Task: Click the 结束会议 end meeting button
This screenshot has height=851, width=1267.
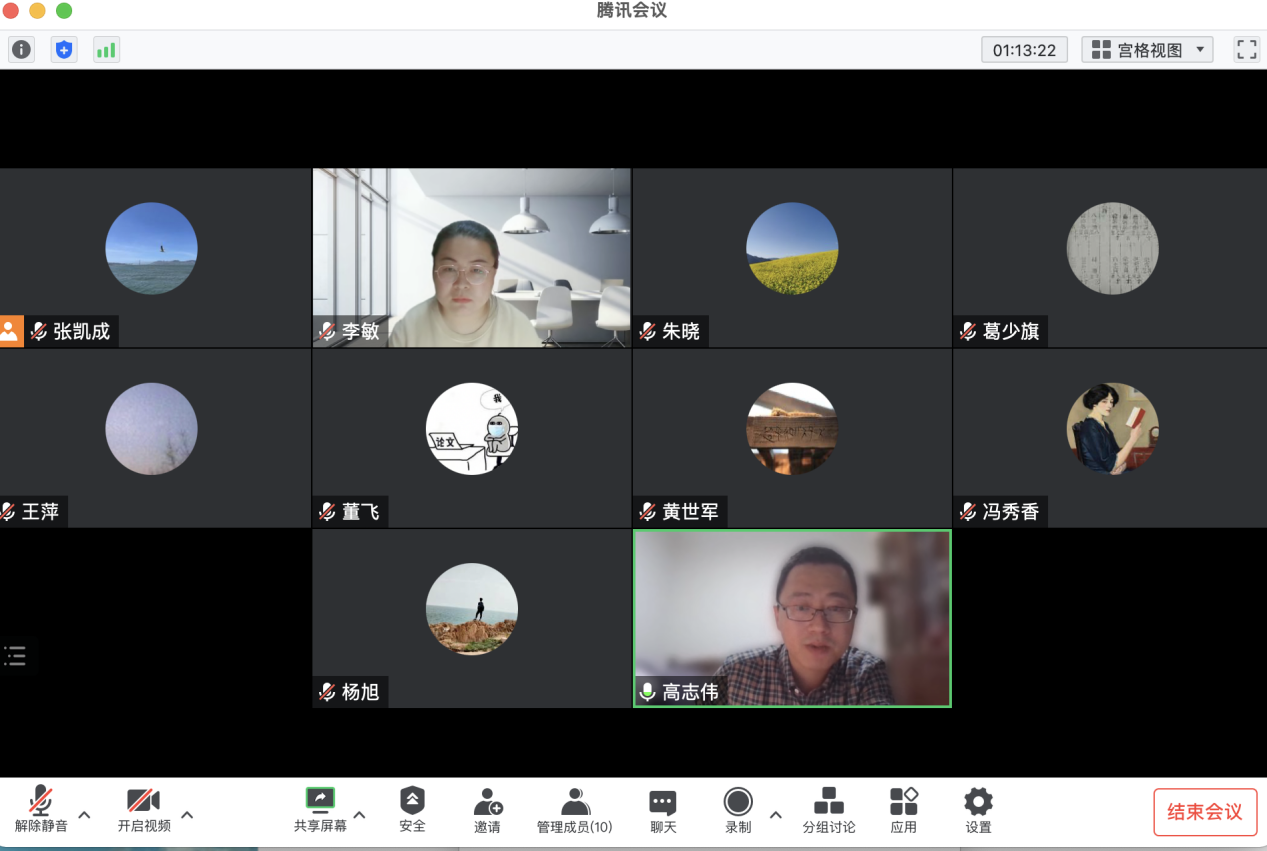Action: [x=1204, y=811]
